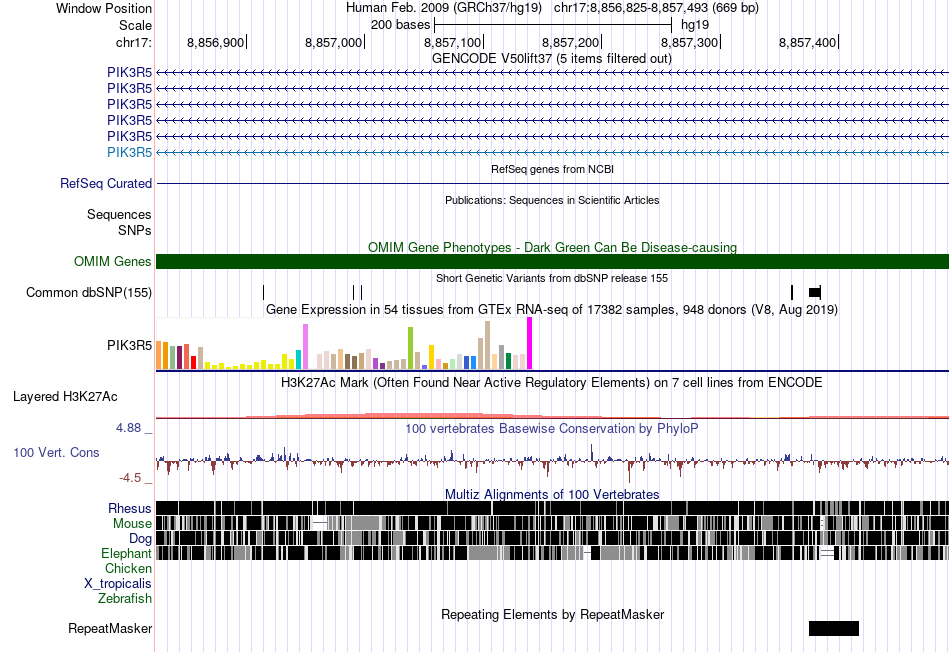
Task: Select the Zebrafish alignment label
Action: (125, 599)
